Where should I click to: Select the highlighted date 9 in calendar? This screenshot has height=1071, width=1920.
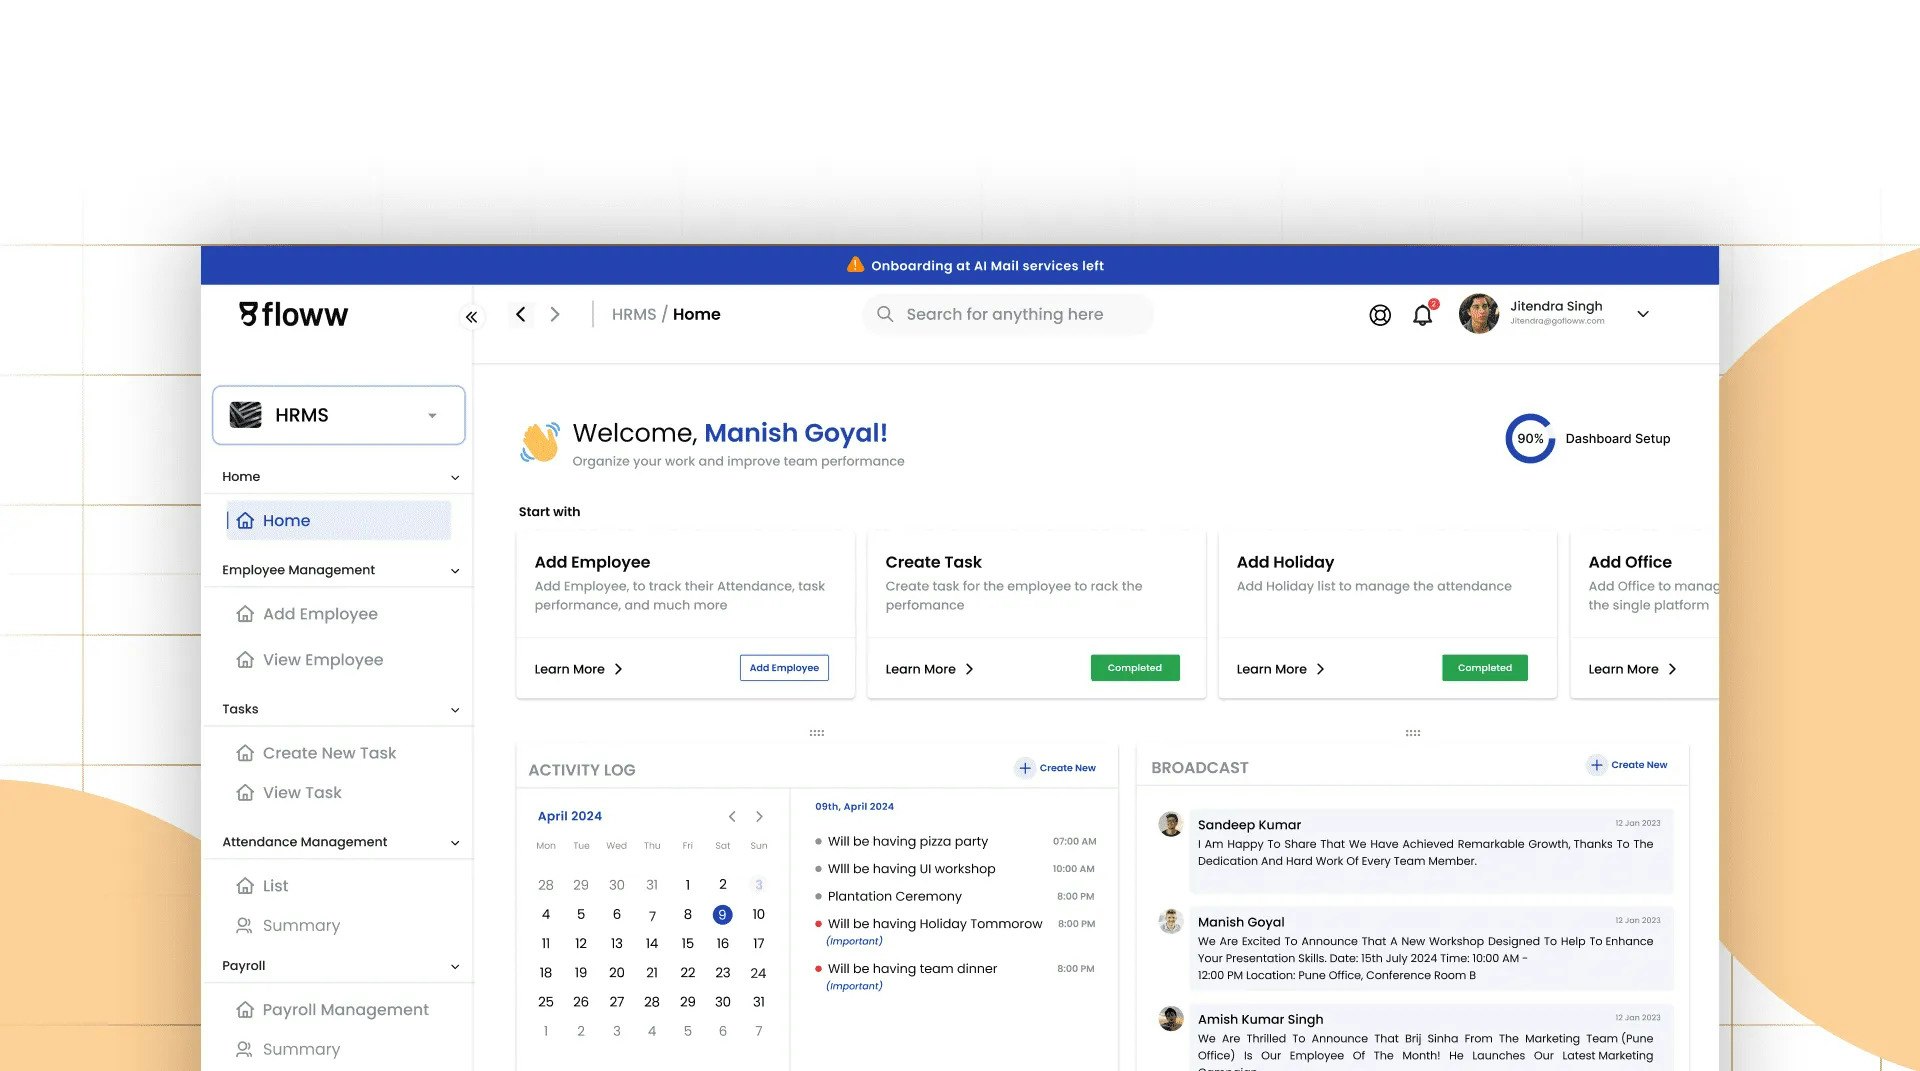[x=722, y=915]
